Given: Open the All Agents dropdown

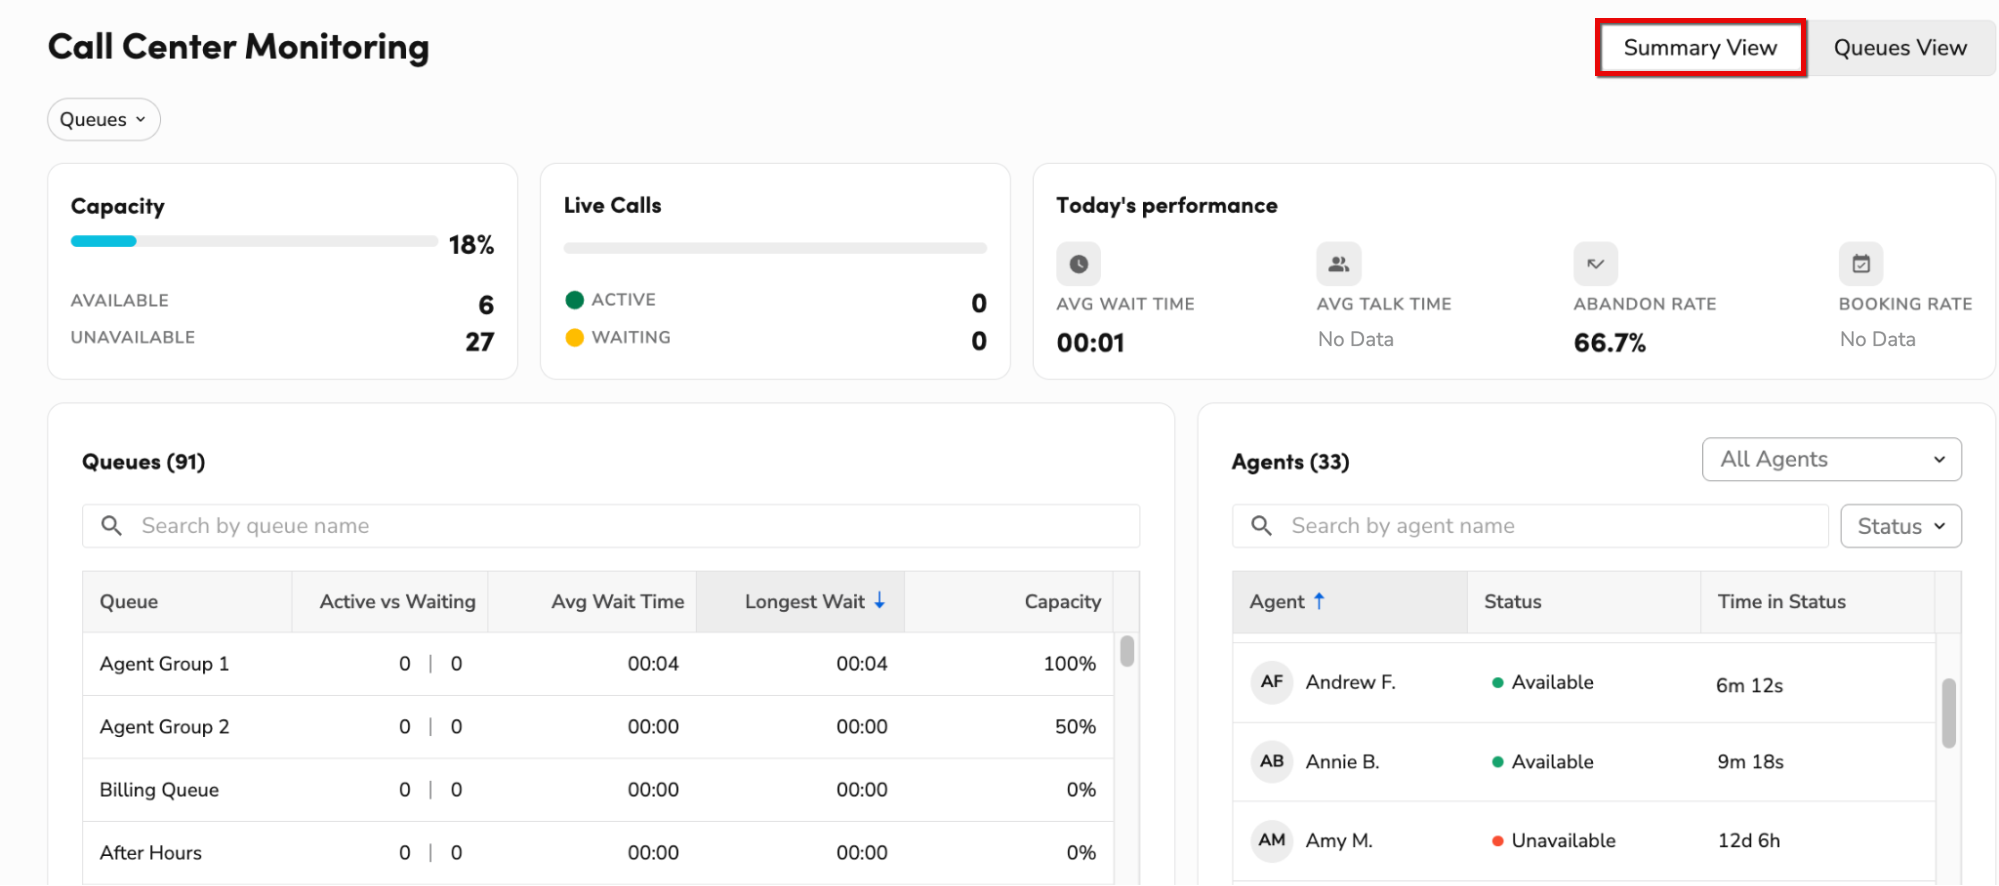Looking at the screenshot, I should [1832, 459].
